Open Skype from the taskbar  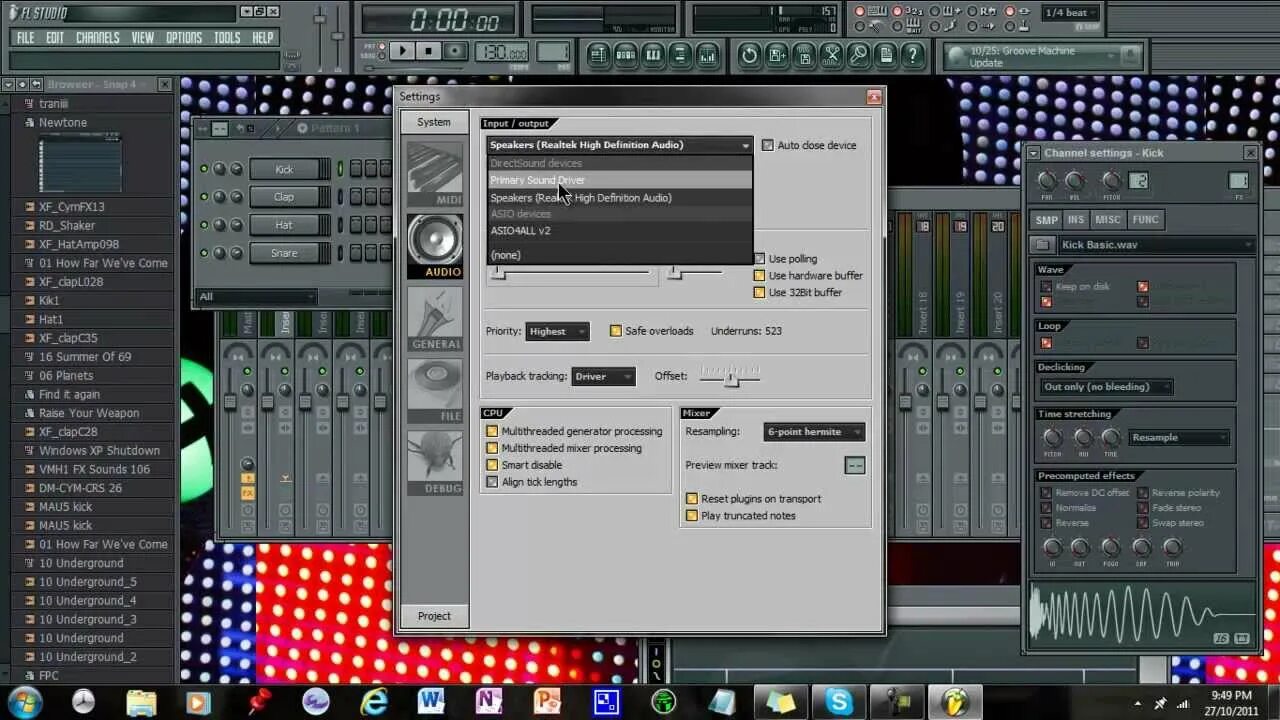(x=838, y=702)
